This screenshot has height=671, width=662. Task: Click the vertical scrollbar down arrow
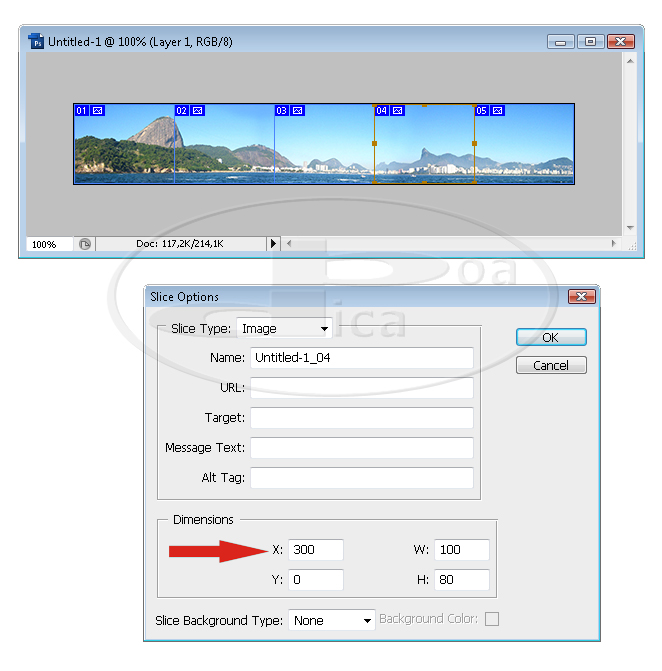[x=630, y=228]
